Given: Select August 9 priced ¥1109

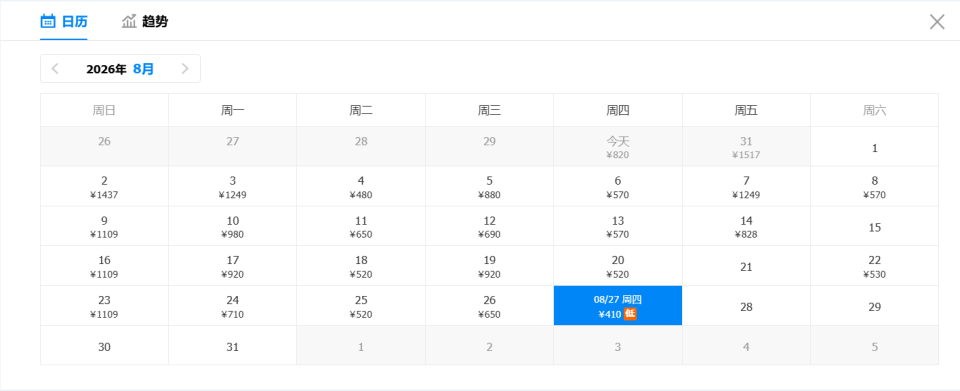Looking at the screenshot, I should pyautogui.click(x=104, y=226).
